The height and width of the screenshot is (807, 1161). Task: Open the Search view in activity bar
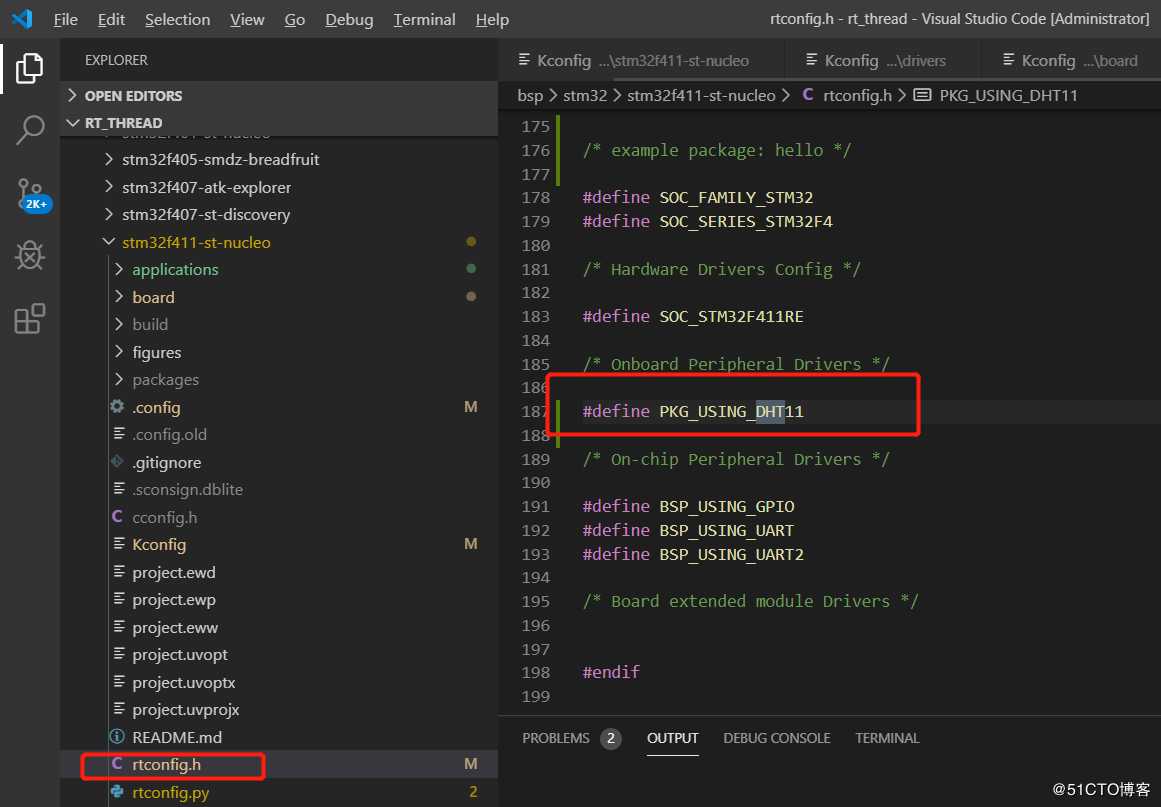point(30,130)
